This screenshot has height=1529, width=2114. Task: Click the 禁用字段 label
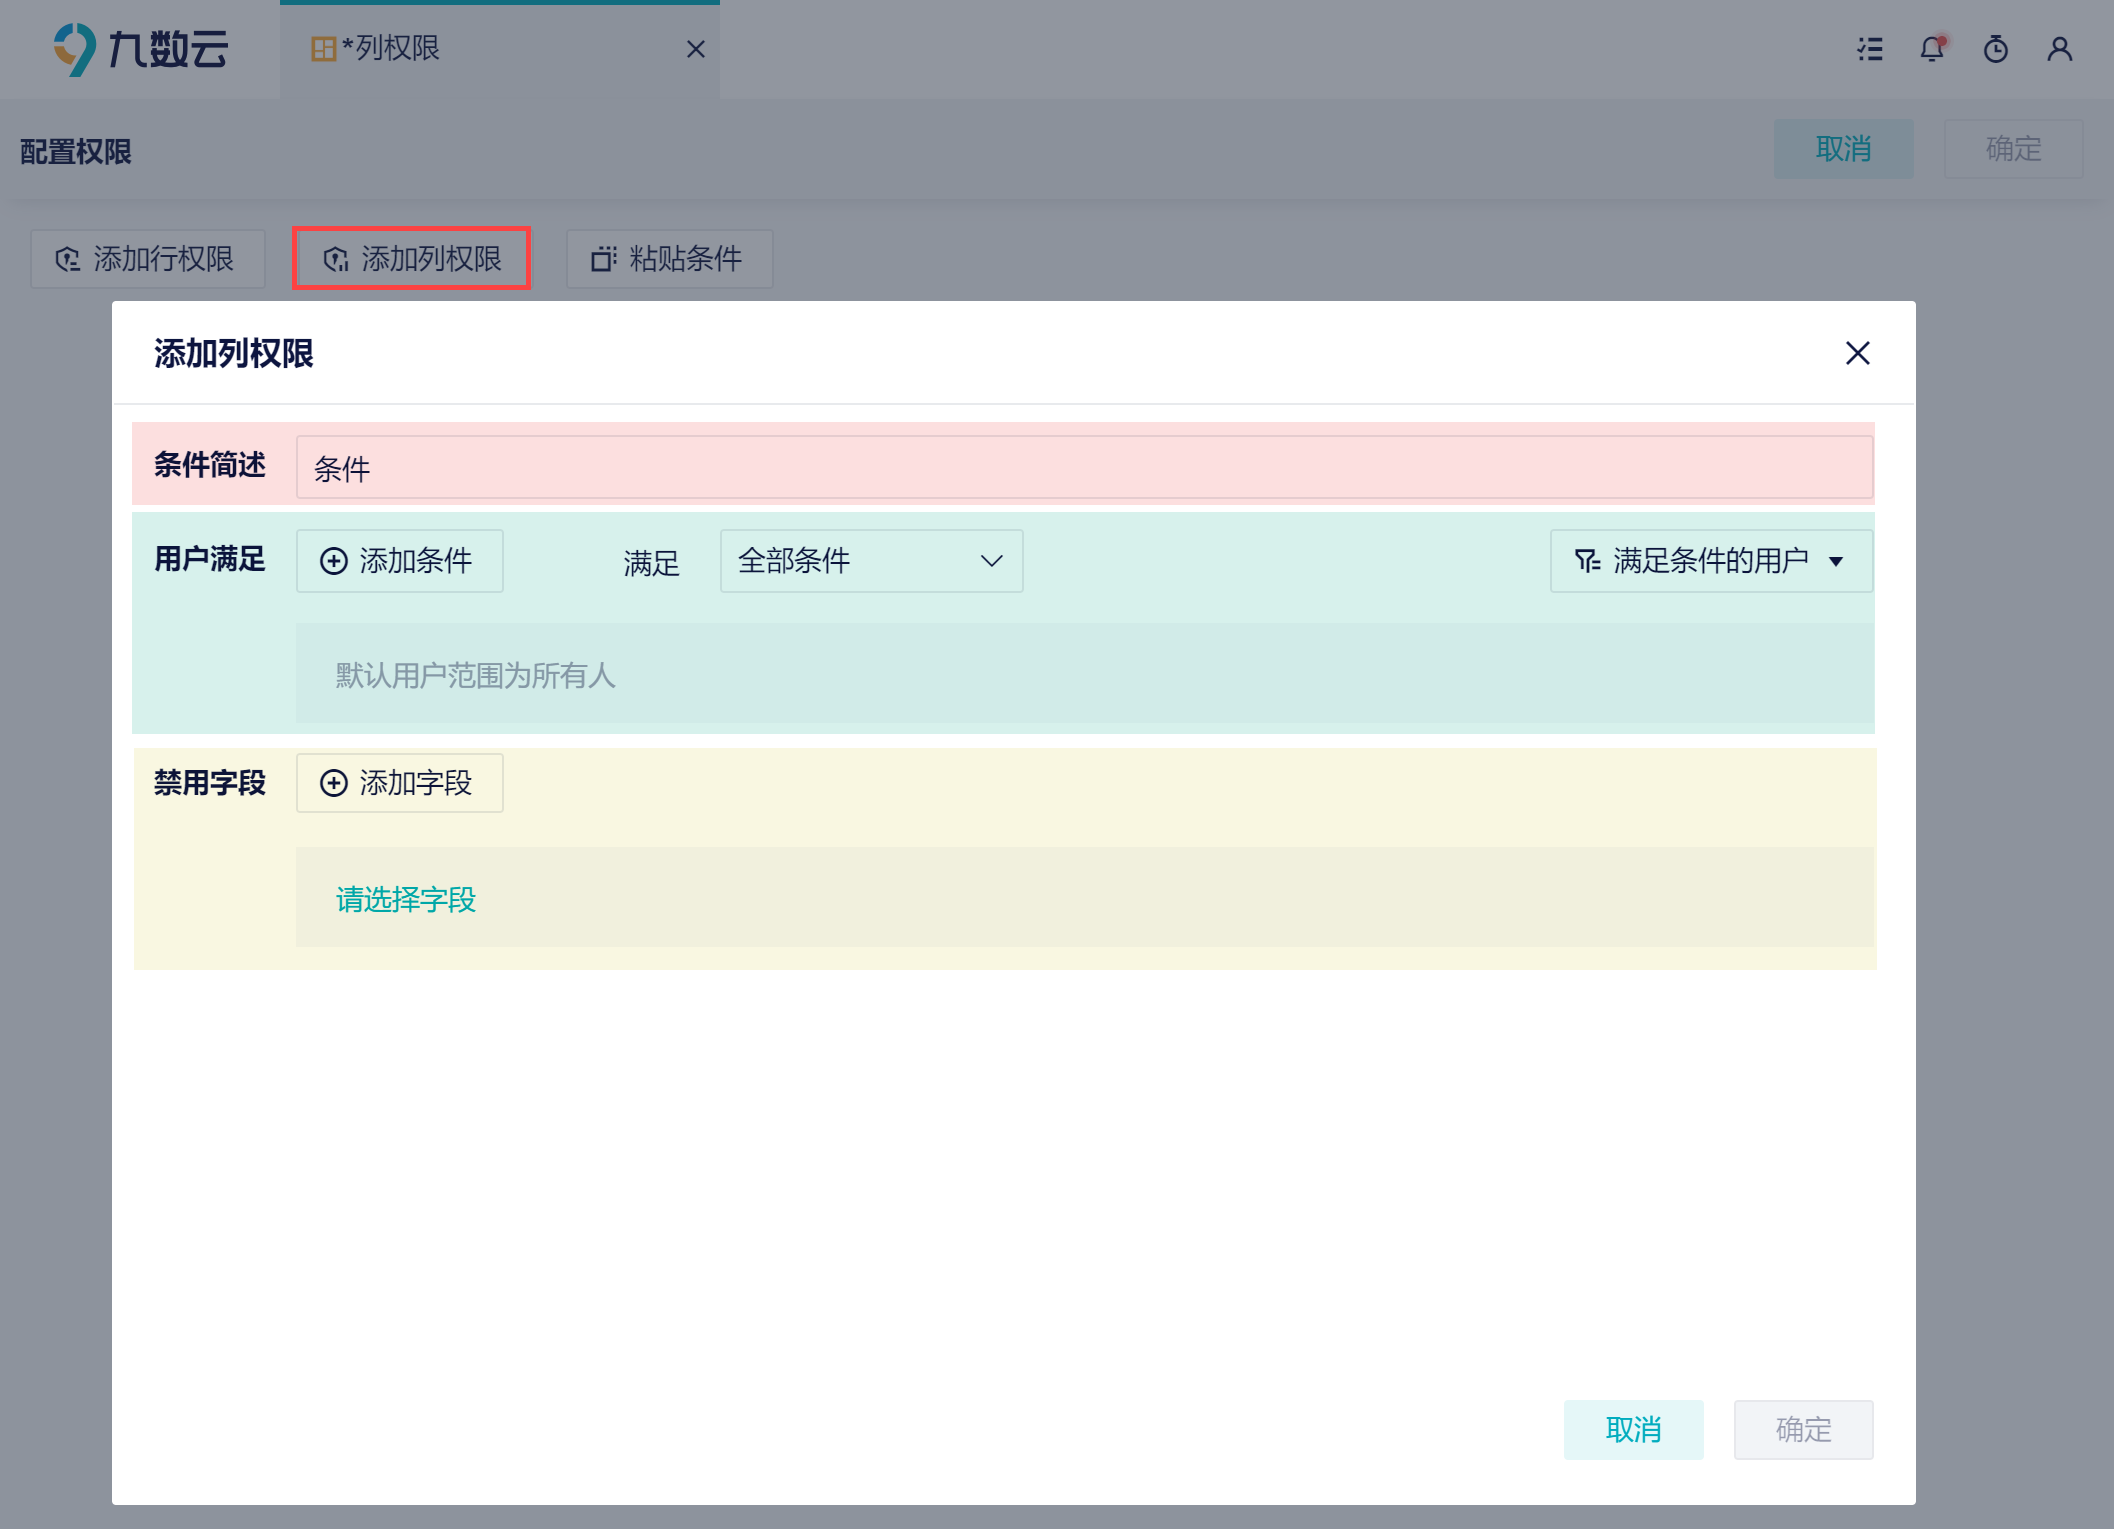(x=209, y=783)
